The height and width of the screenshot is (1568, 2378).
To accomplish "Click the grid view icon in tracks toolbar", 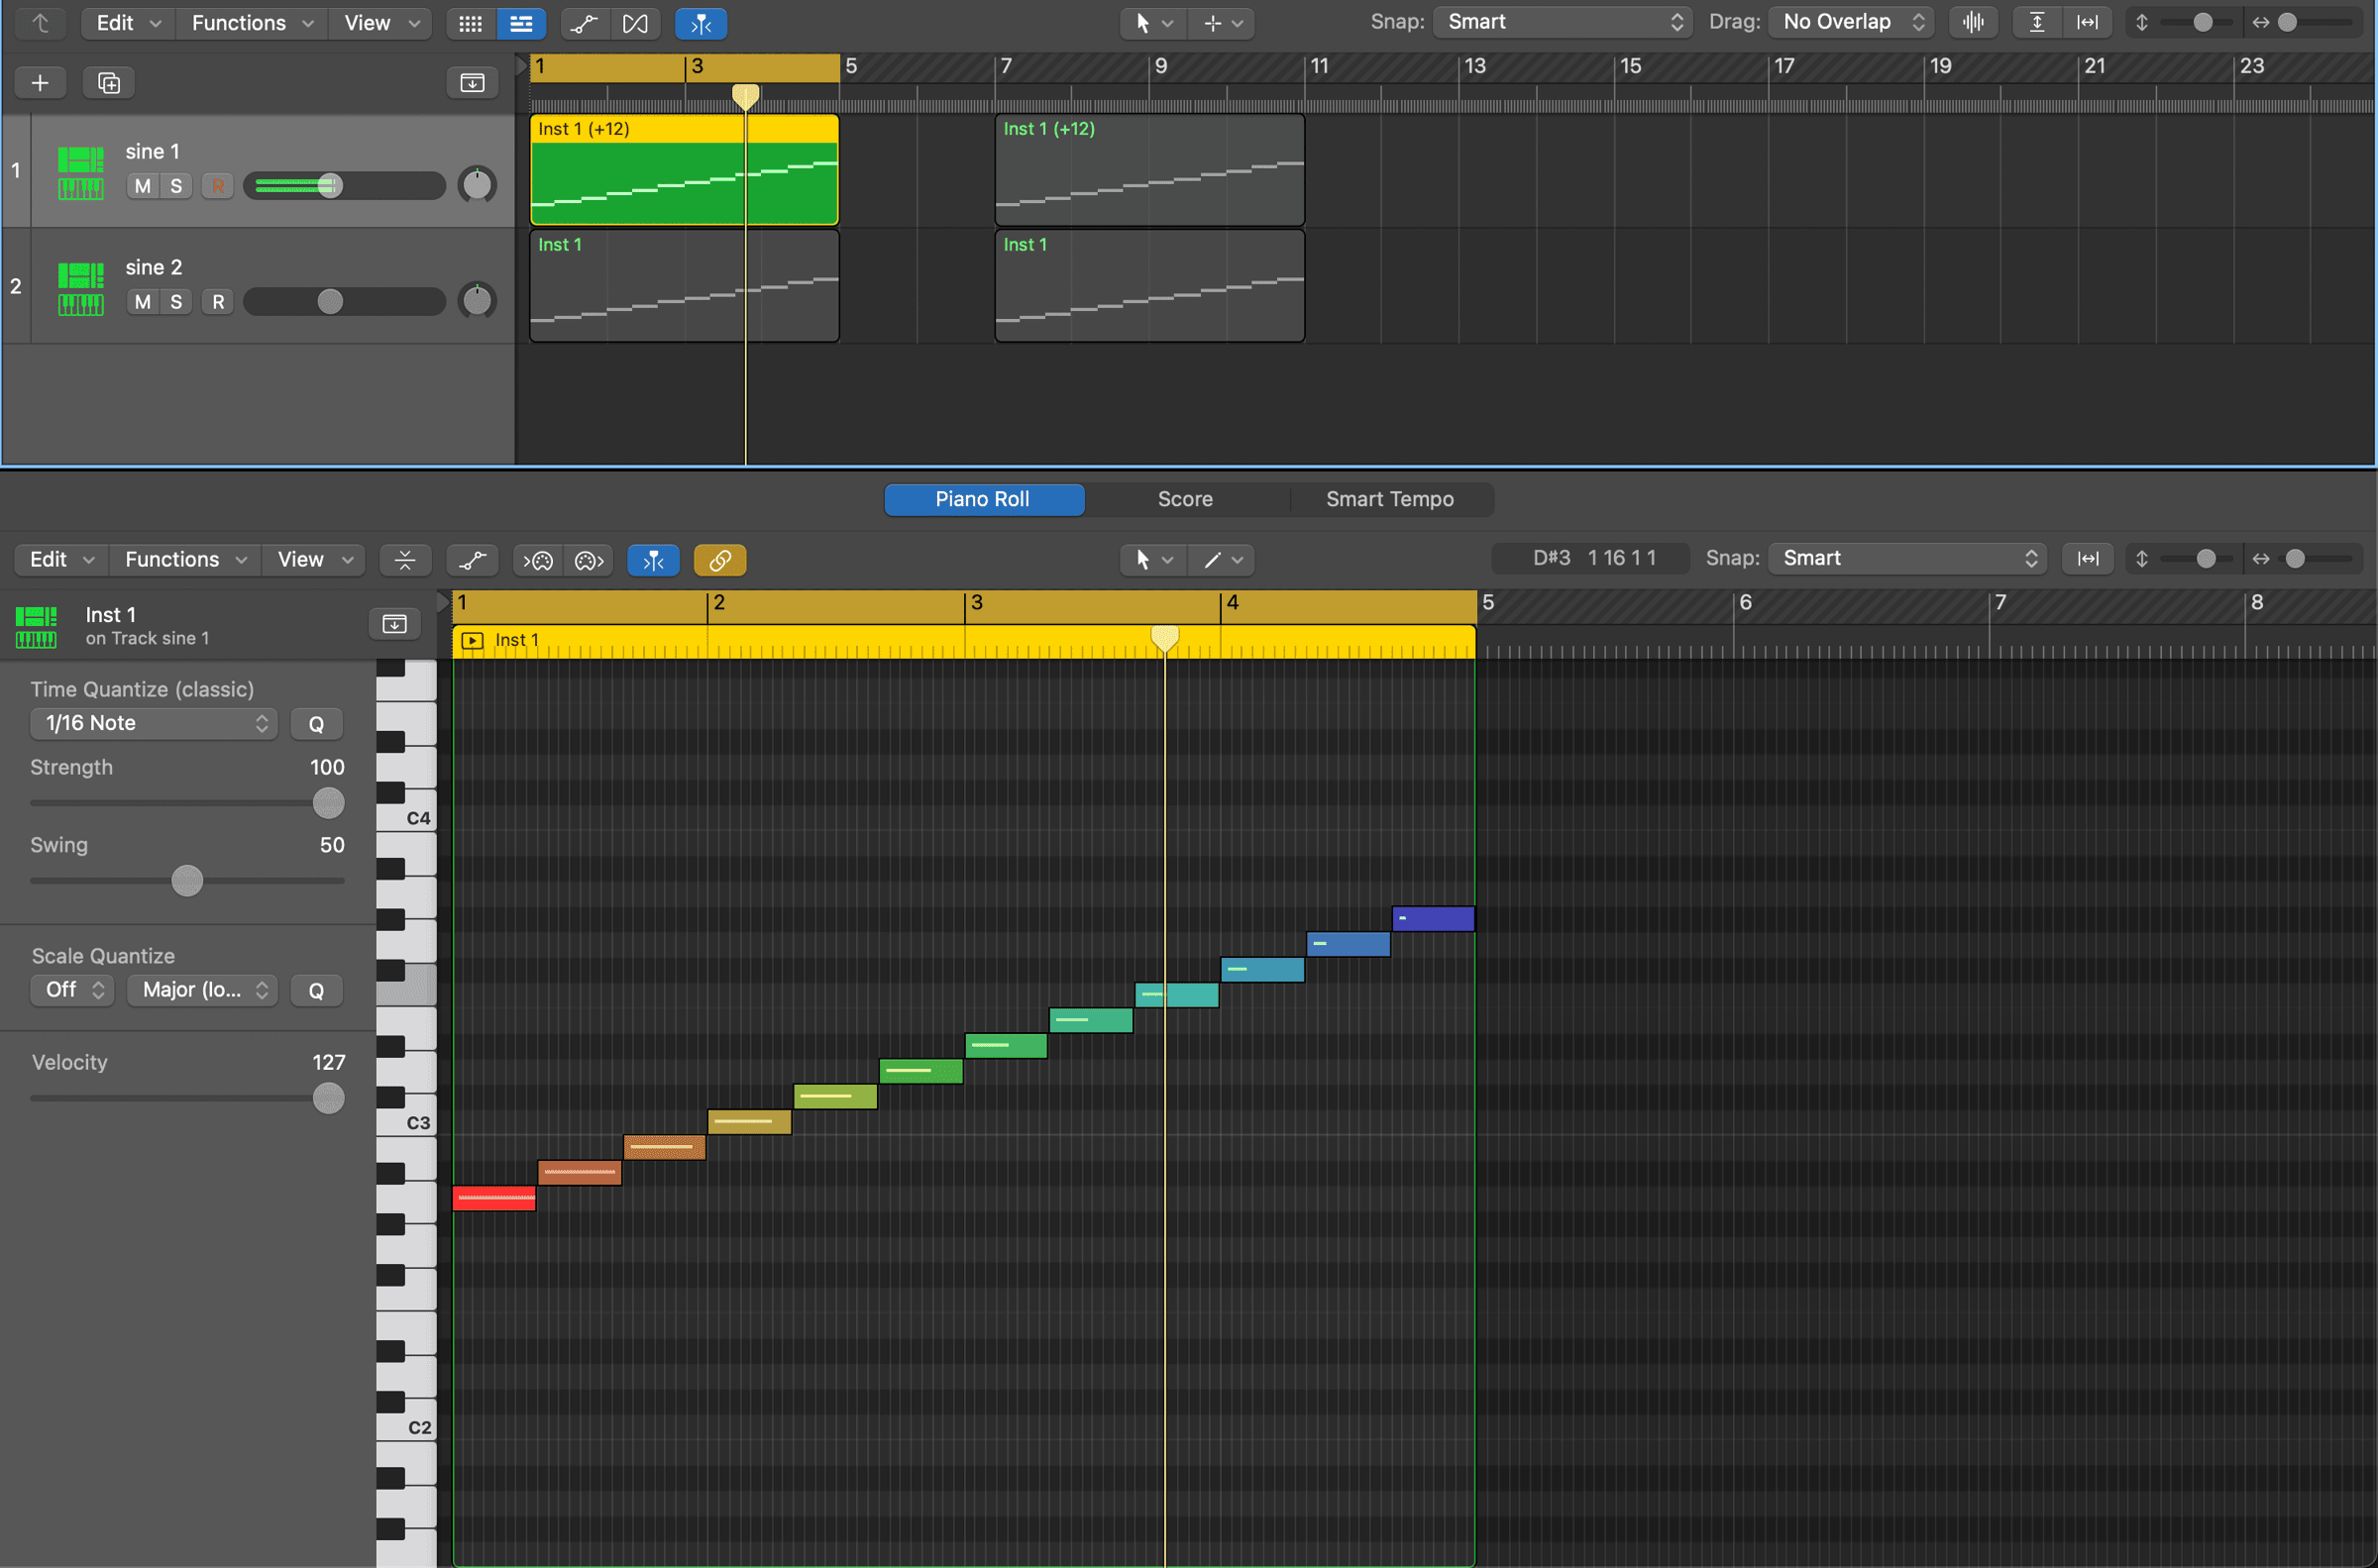I will click(470, 23).
